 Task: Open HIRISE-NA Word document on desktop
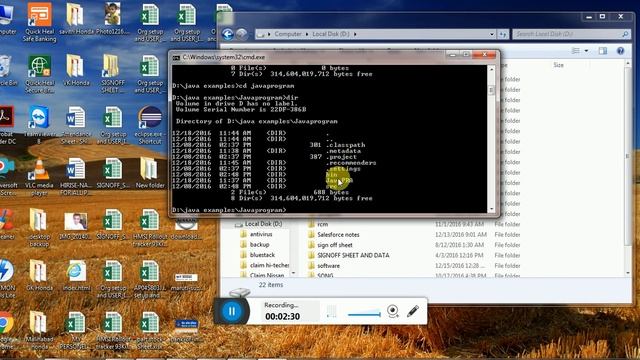tap(76, 176)
